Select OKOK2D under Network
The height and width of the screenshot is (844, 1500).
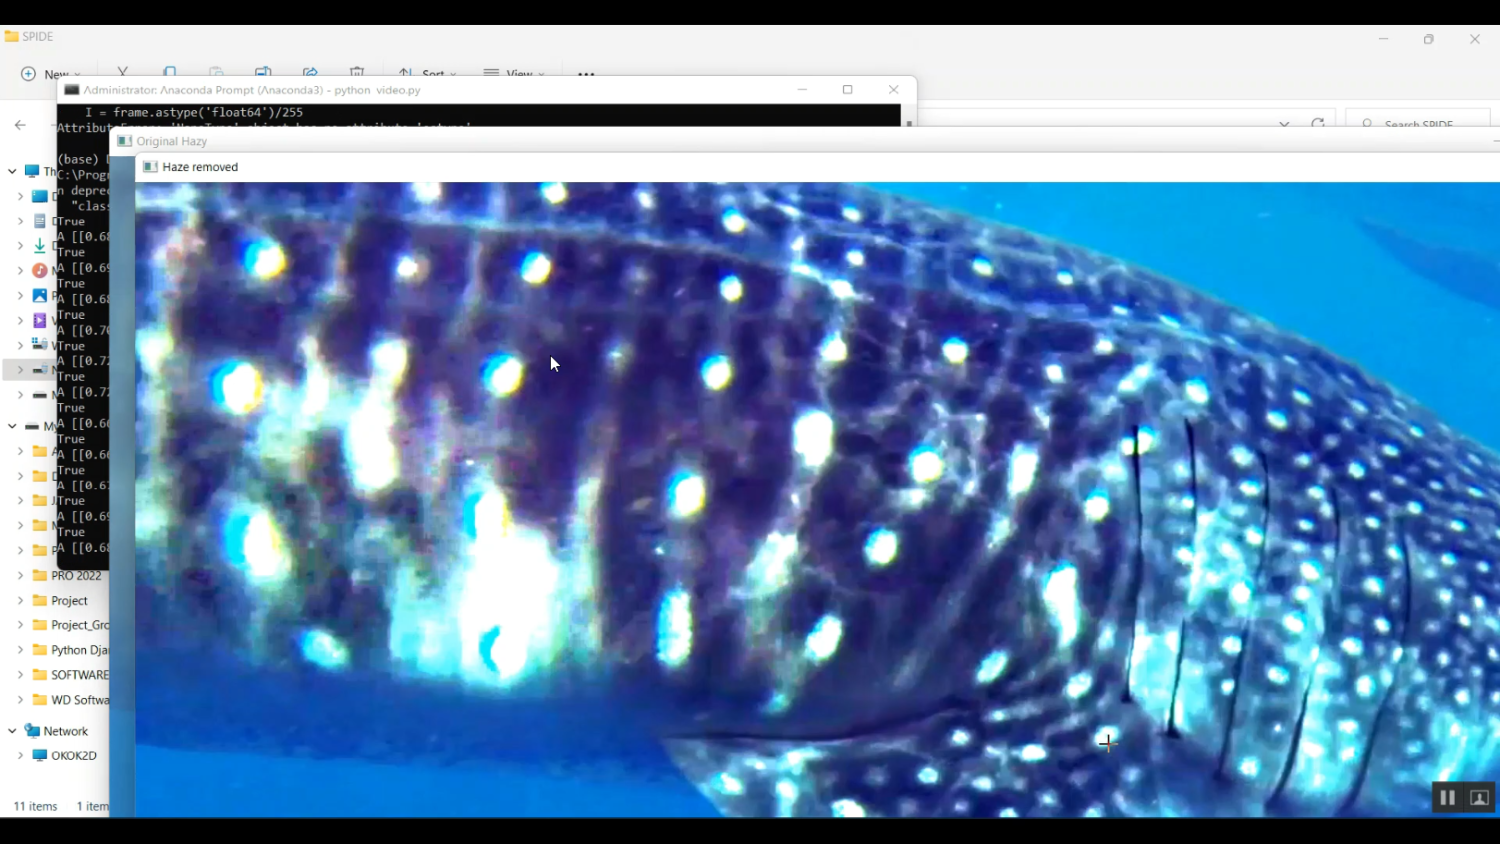pos(74,755)
